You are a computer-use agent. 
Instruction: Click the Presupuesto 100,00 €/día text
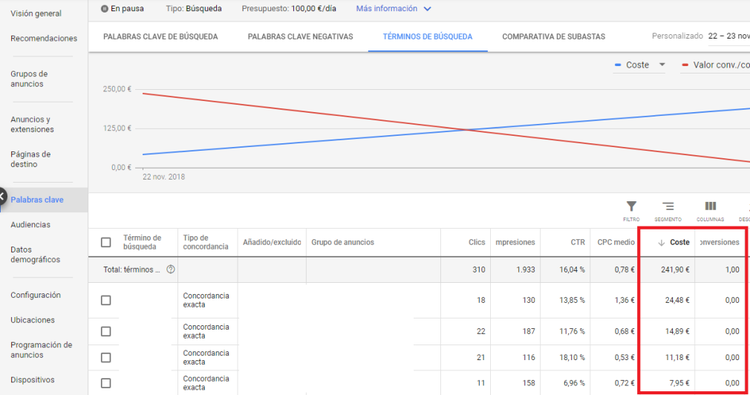289,9
